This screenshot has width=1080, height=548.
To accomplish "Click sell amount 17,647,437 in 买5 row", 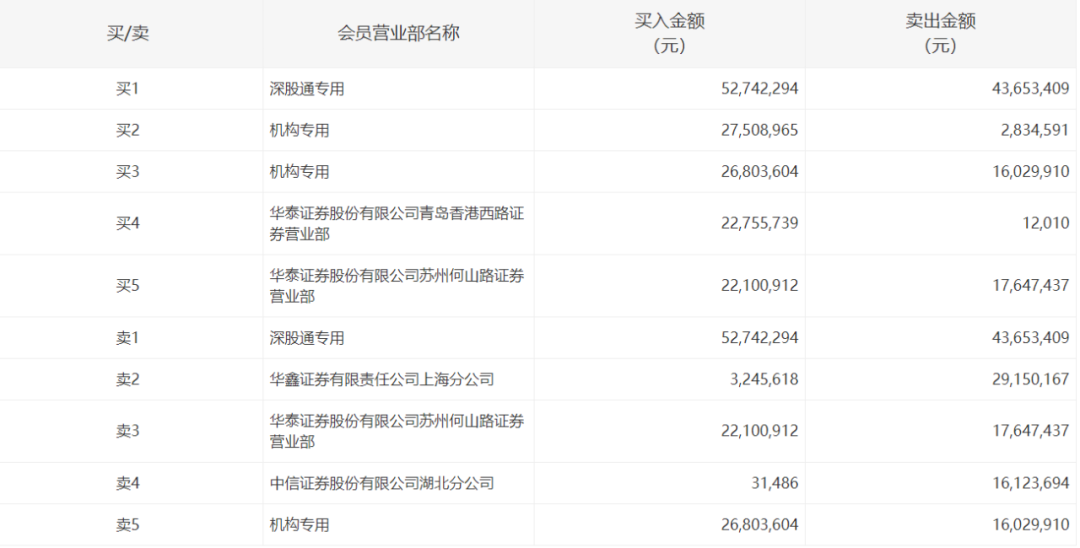I will coord(1031,286).
